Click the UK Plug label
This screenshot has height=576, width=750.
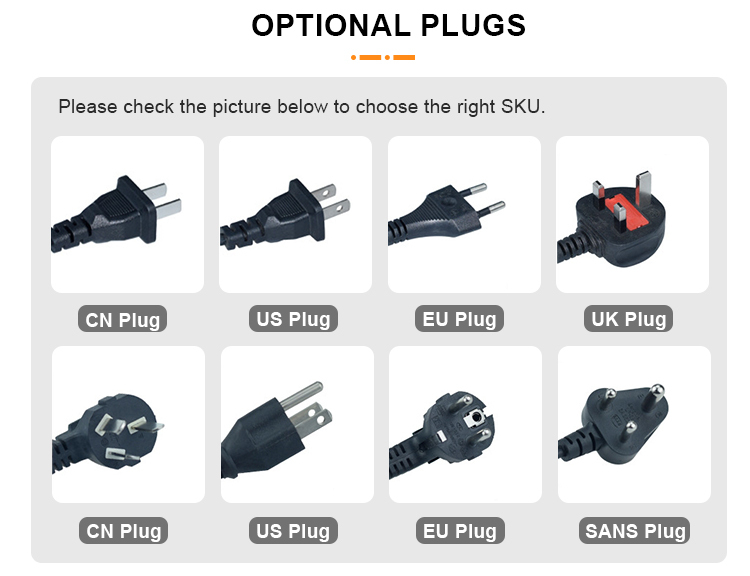click(629, 319)
